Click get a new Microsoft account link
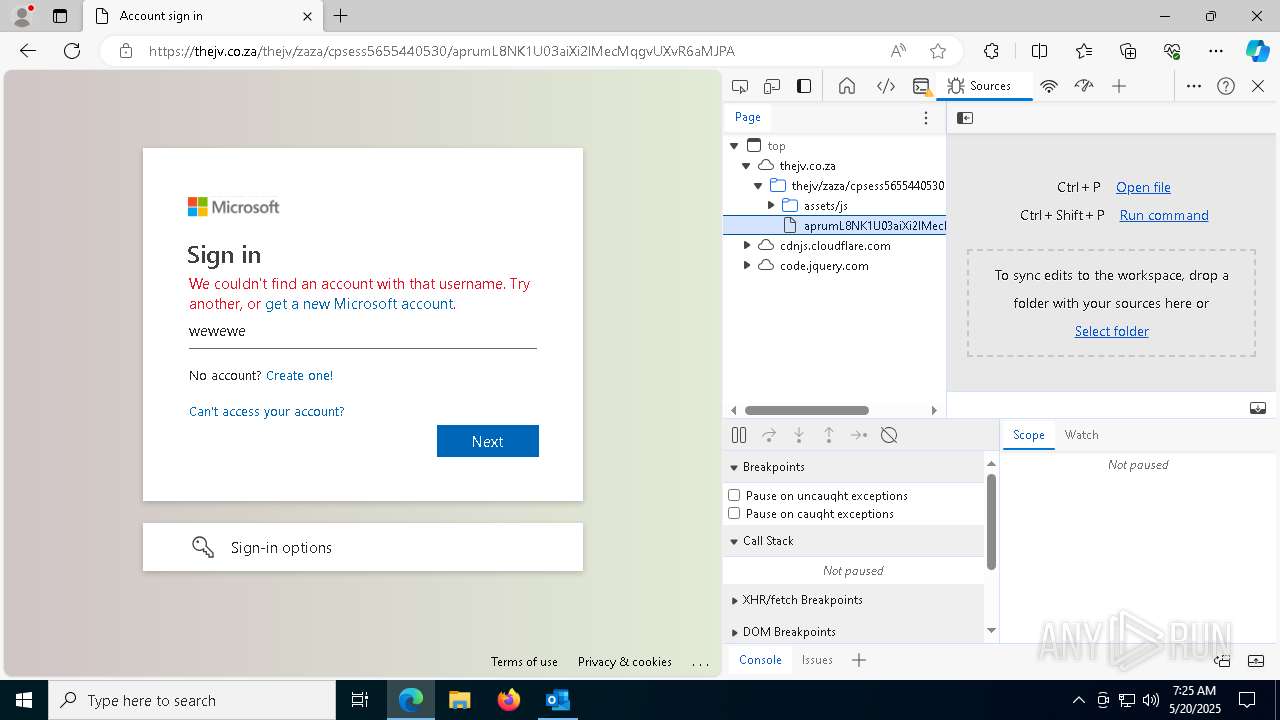The image size is (1280, 720). 359,304
